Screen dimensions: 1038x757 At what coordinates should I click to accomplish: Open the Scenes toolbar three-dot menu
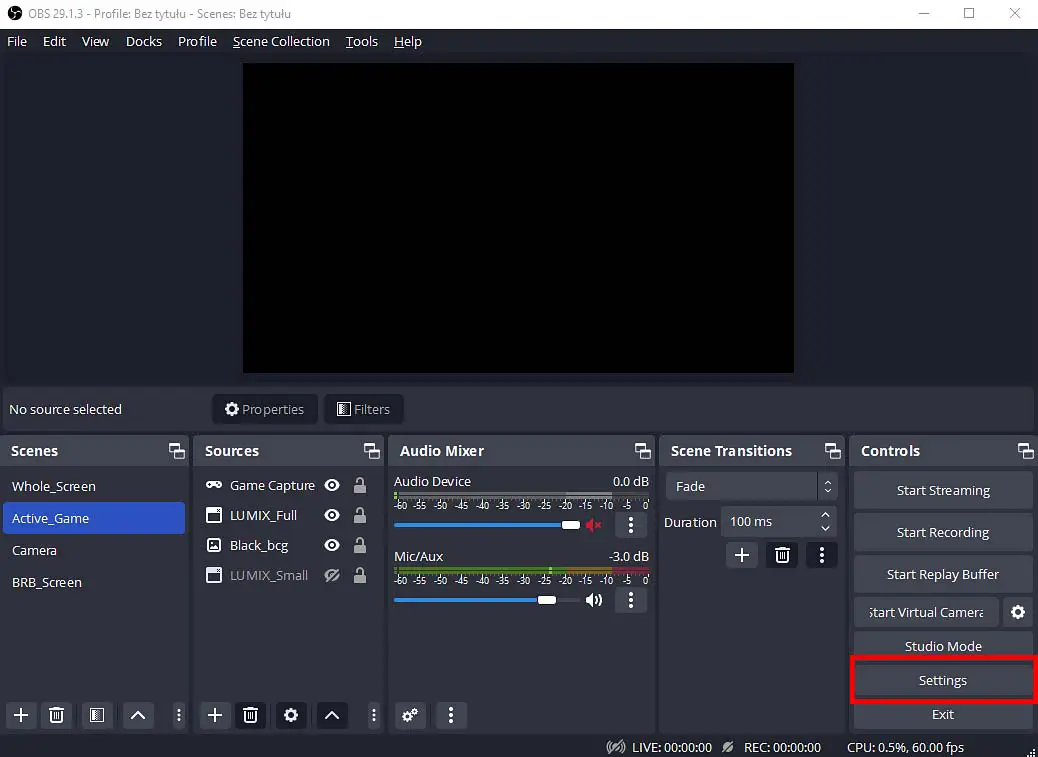[x=178, y=715]
